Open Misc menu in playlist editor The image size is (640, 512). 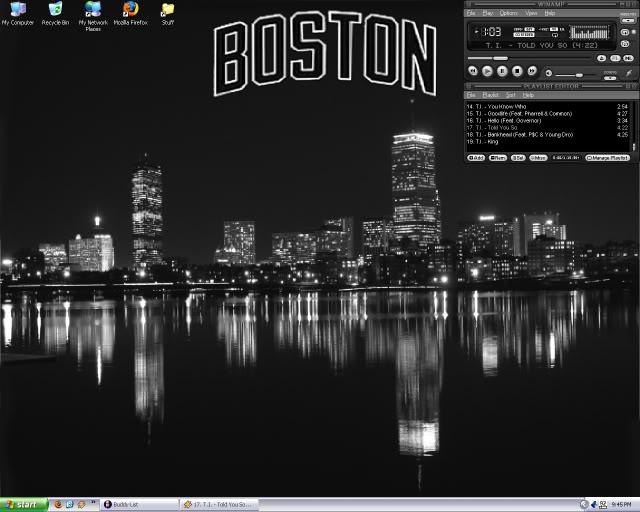point(538,158)
